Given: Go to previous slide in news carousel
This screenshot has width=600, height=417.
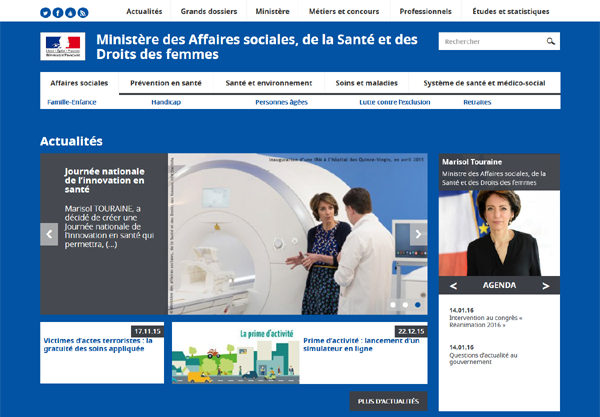Looking at the screenshot, I should [49, 234].
